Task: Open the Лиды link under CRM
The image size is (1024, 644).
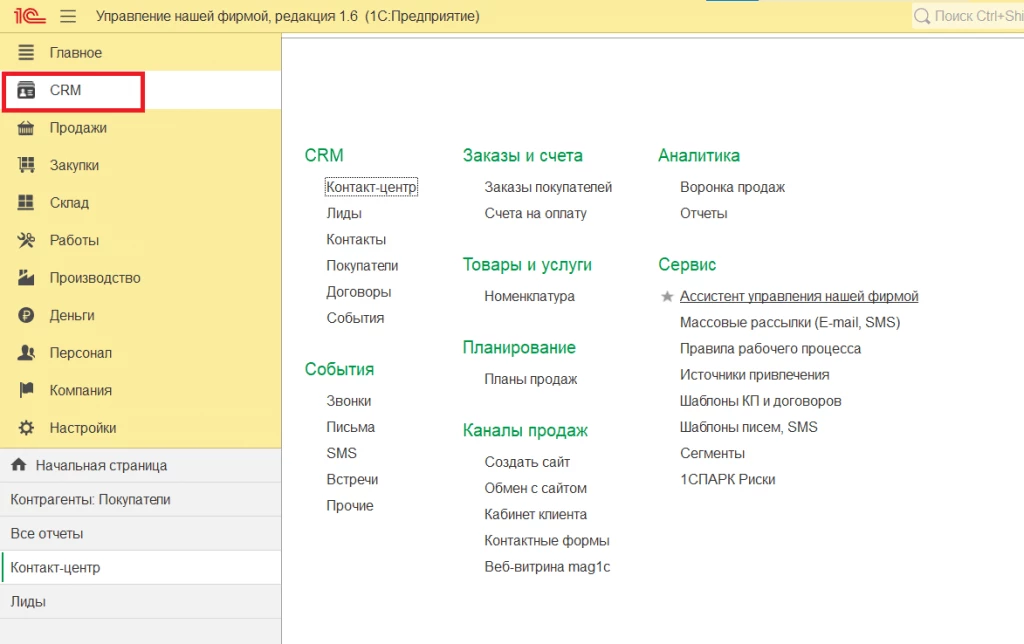Action: click(344, 214)
